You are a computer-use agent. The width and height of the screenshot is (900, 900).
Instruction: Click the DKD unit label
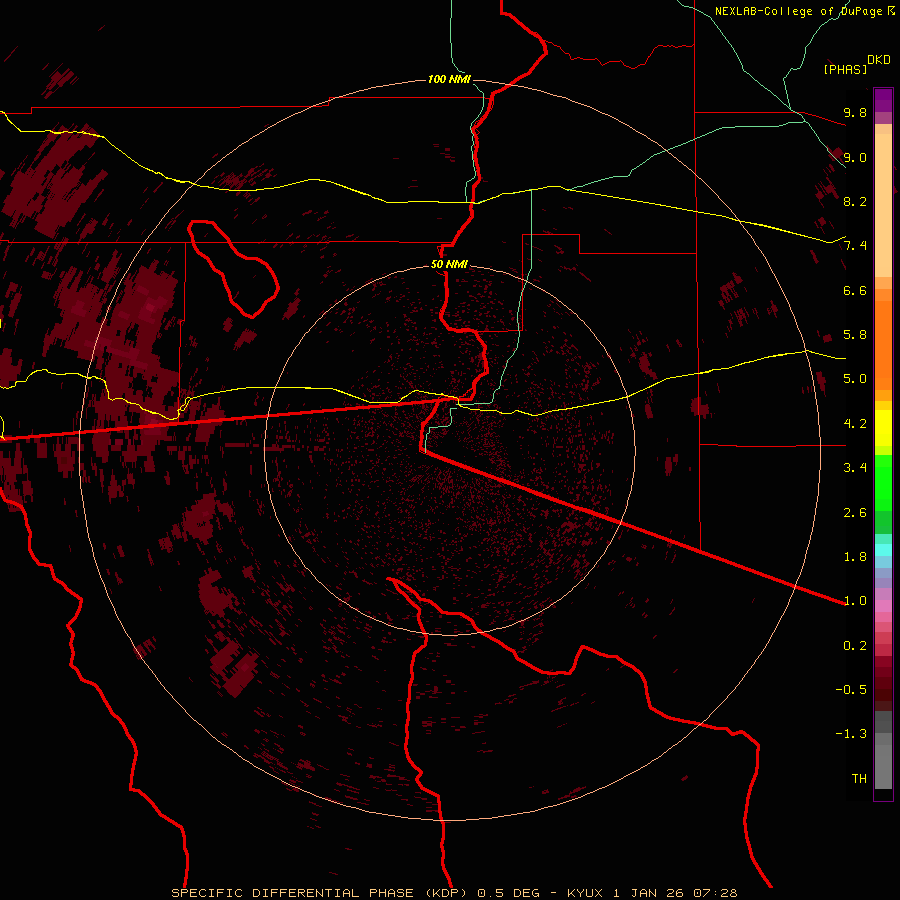879,60
